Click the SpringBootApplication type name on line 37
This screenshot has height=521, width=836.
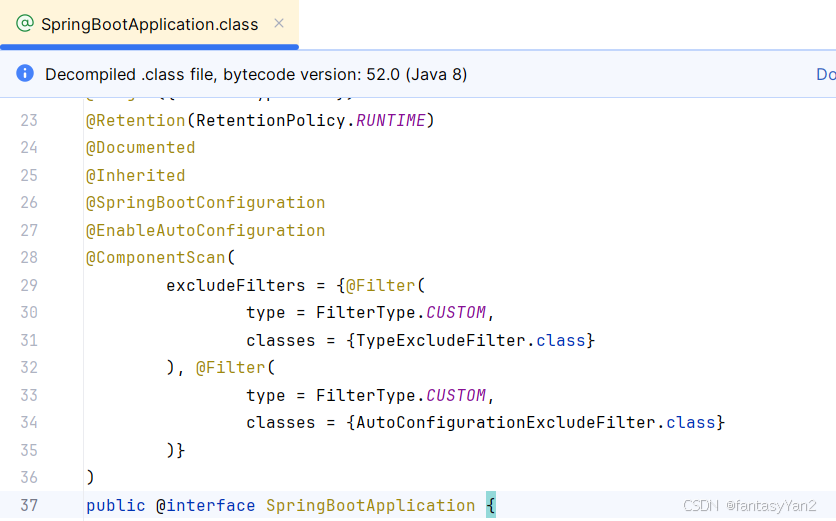click(x=371, y=506)
